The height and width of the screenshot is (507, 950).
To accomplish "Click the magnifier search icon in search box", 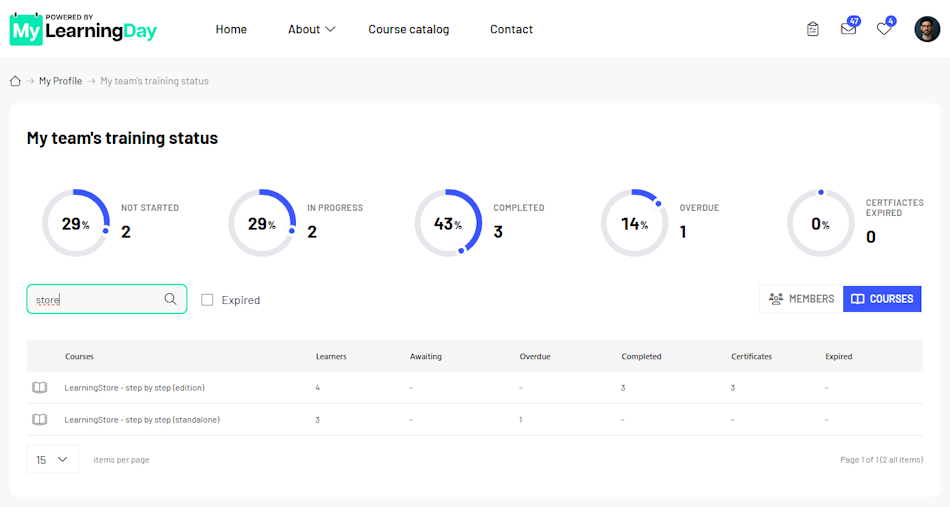I will point(170,299).
